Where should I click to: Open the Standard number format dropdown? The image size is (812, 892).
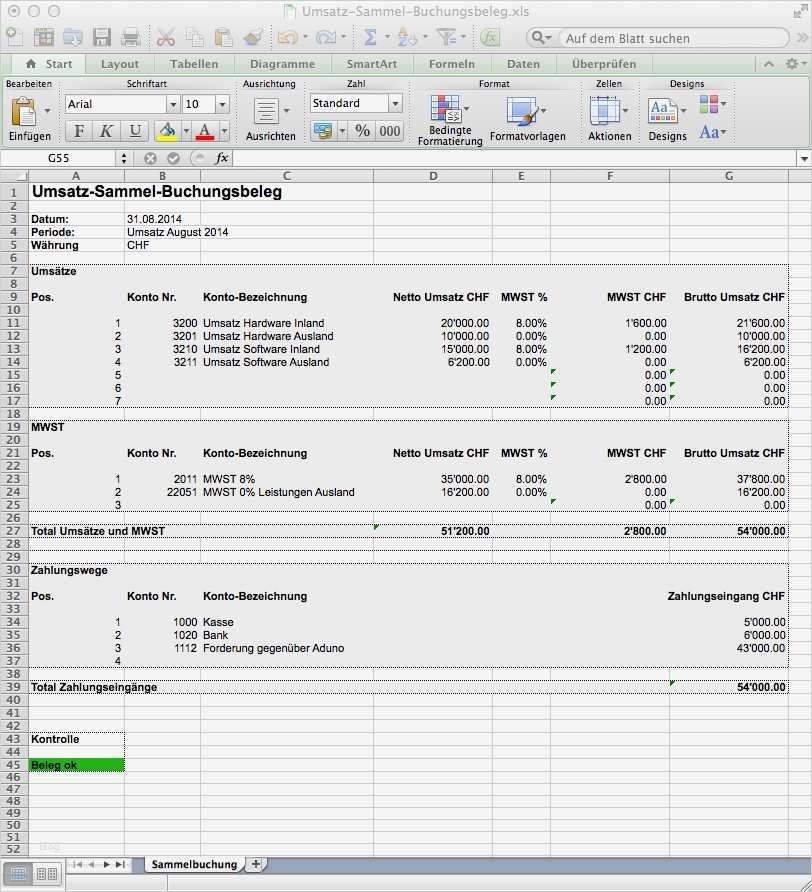395,104
